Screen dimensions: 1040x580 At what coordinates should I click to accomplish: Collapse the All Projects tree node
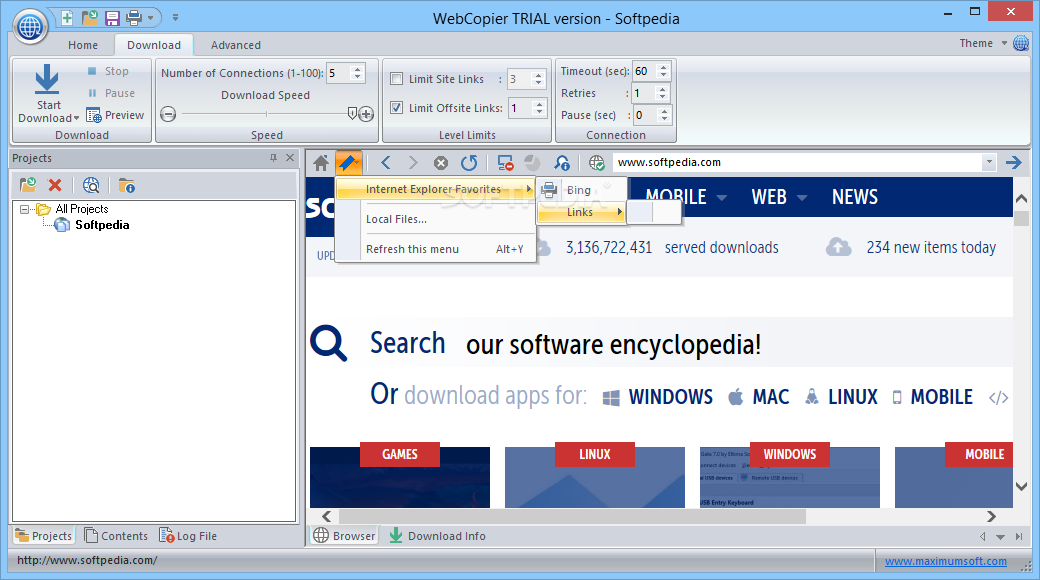[x=25, y=209]
